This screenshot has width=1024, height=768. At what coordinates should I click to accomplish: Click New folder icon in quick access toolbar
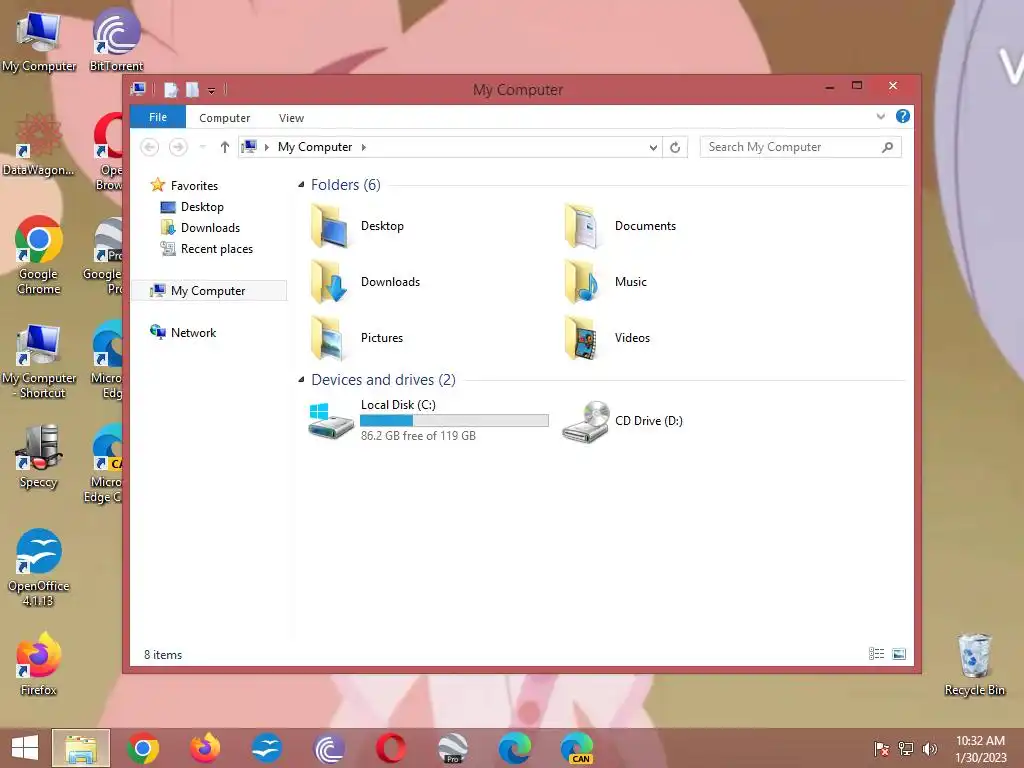coord(192,90)
